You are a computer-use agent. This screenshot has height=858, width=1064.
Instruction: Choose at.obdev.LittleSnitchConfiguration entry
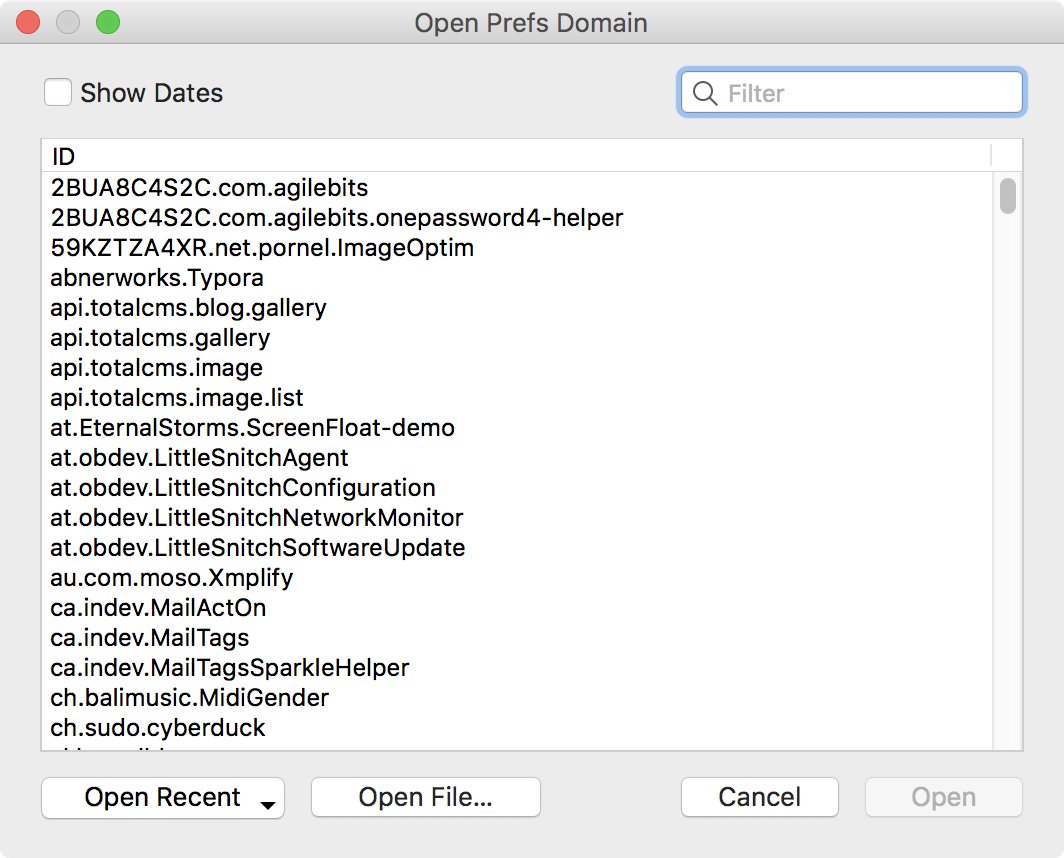(x=517, y=487)
